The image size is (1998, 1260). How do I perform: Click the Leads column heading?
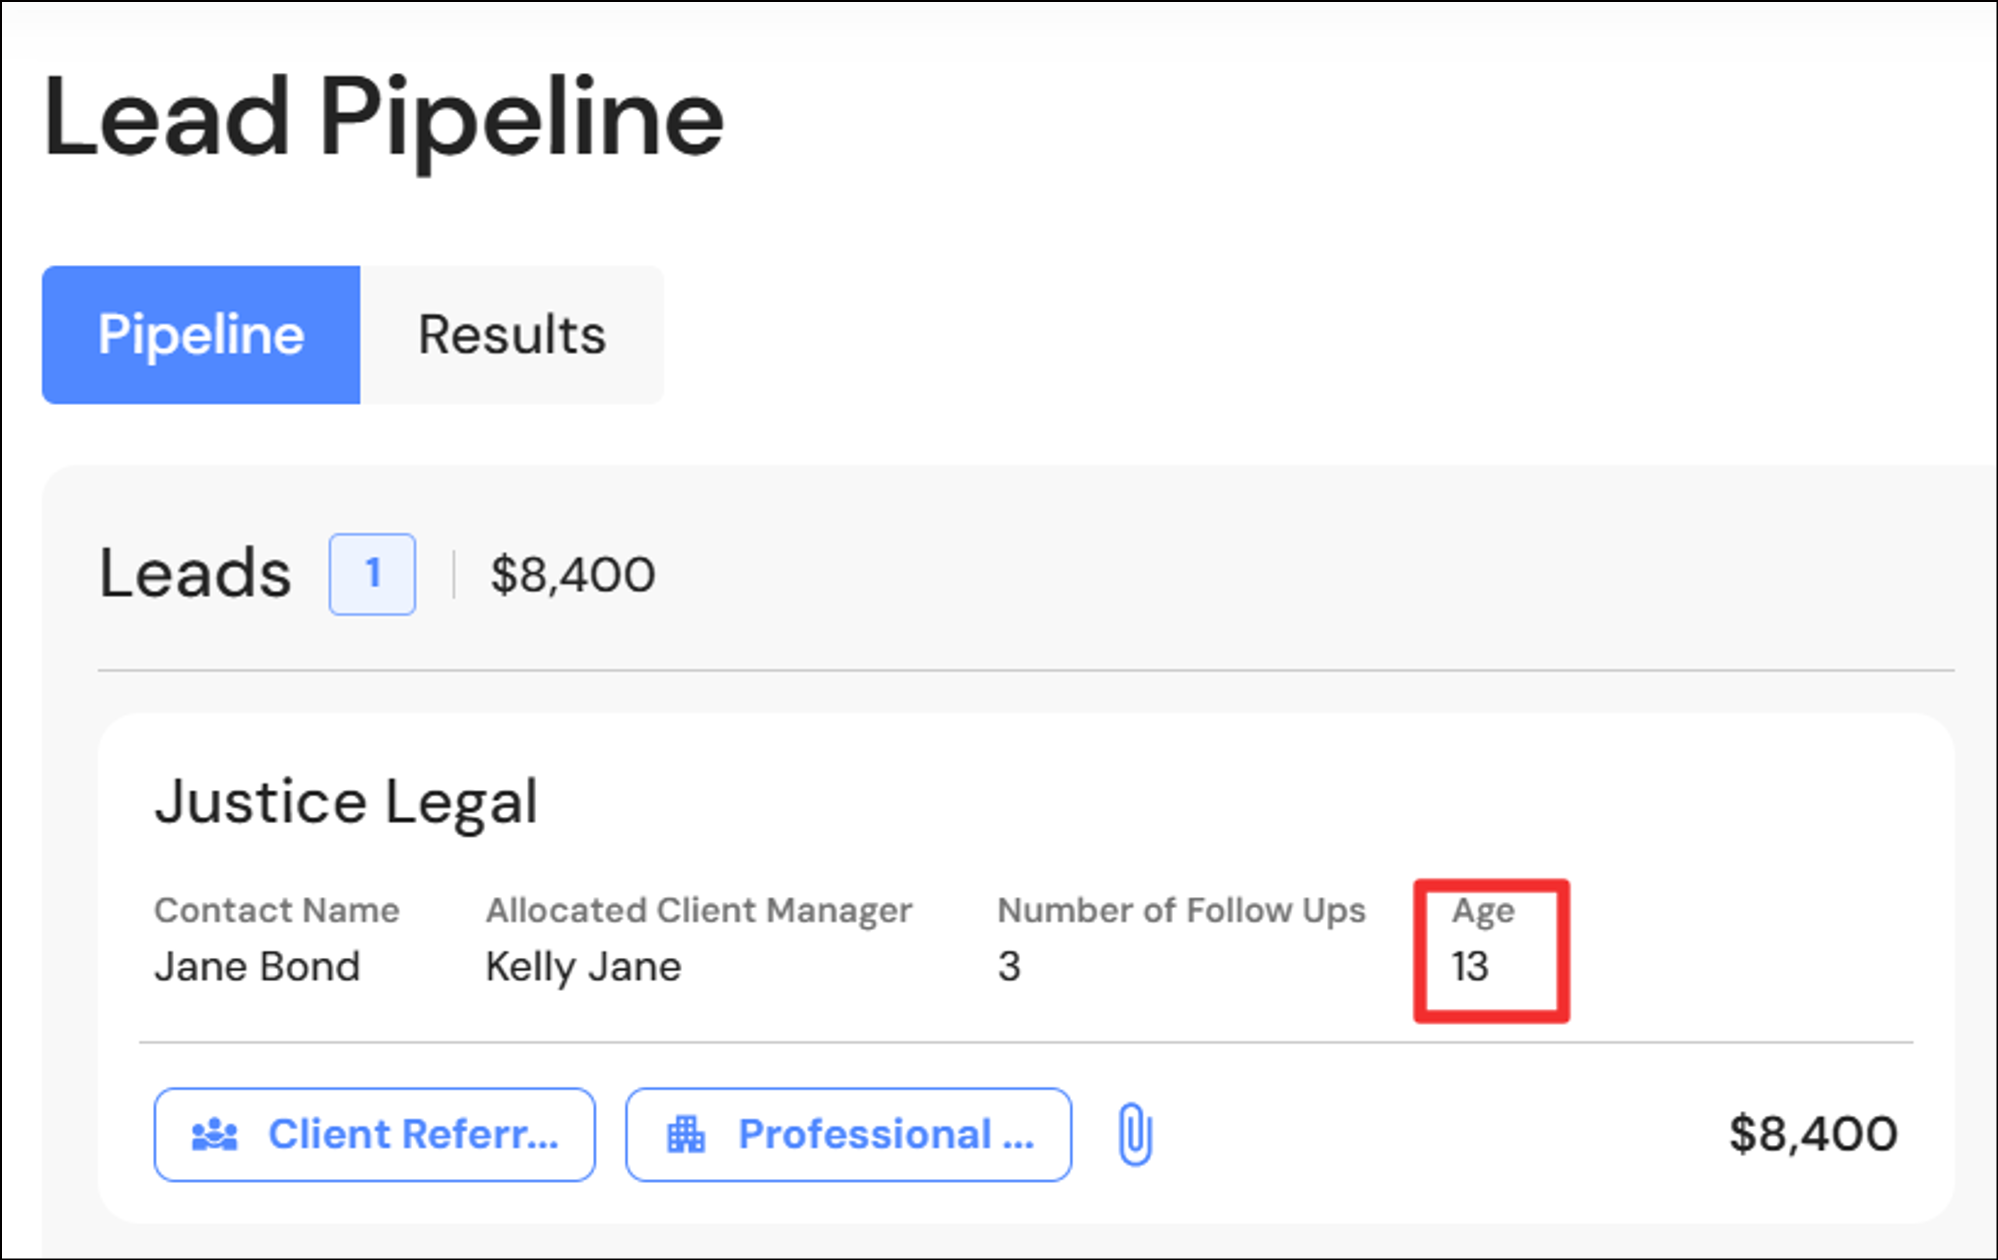tap(195, 574)
